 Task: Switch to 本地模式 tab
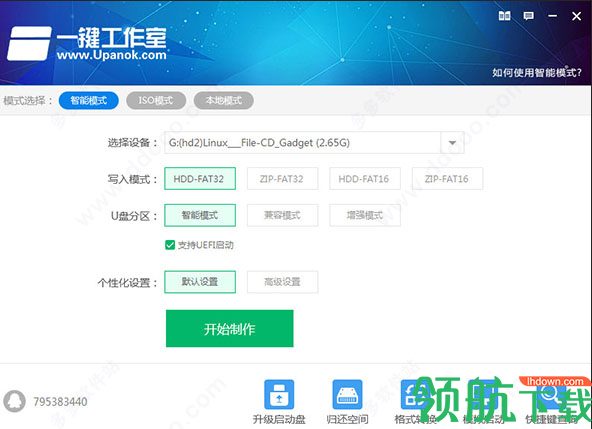click(x=224, y=100)
